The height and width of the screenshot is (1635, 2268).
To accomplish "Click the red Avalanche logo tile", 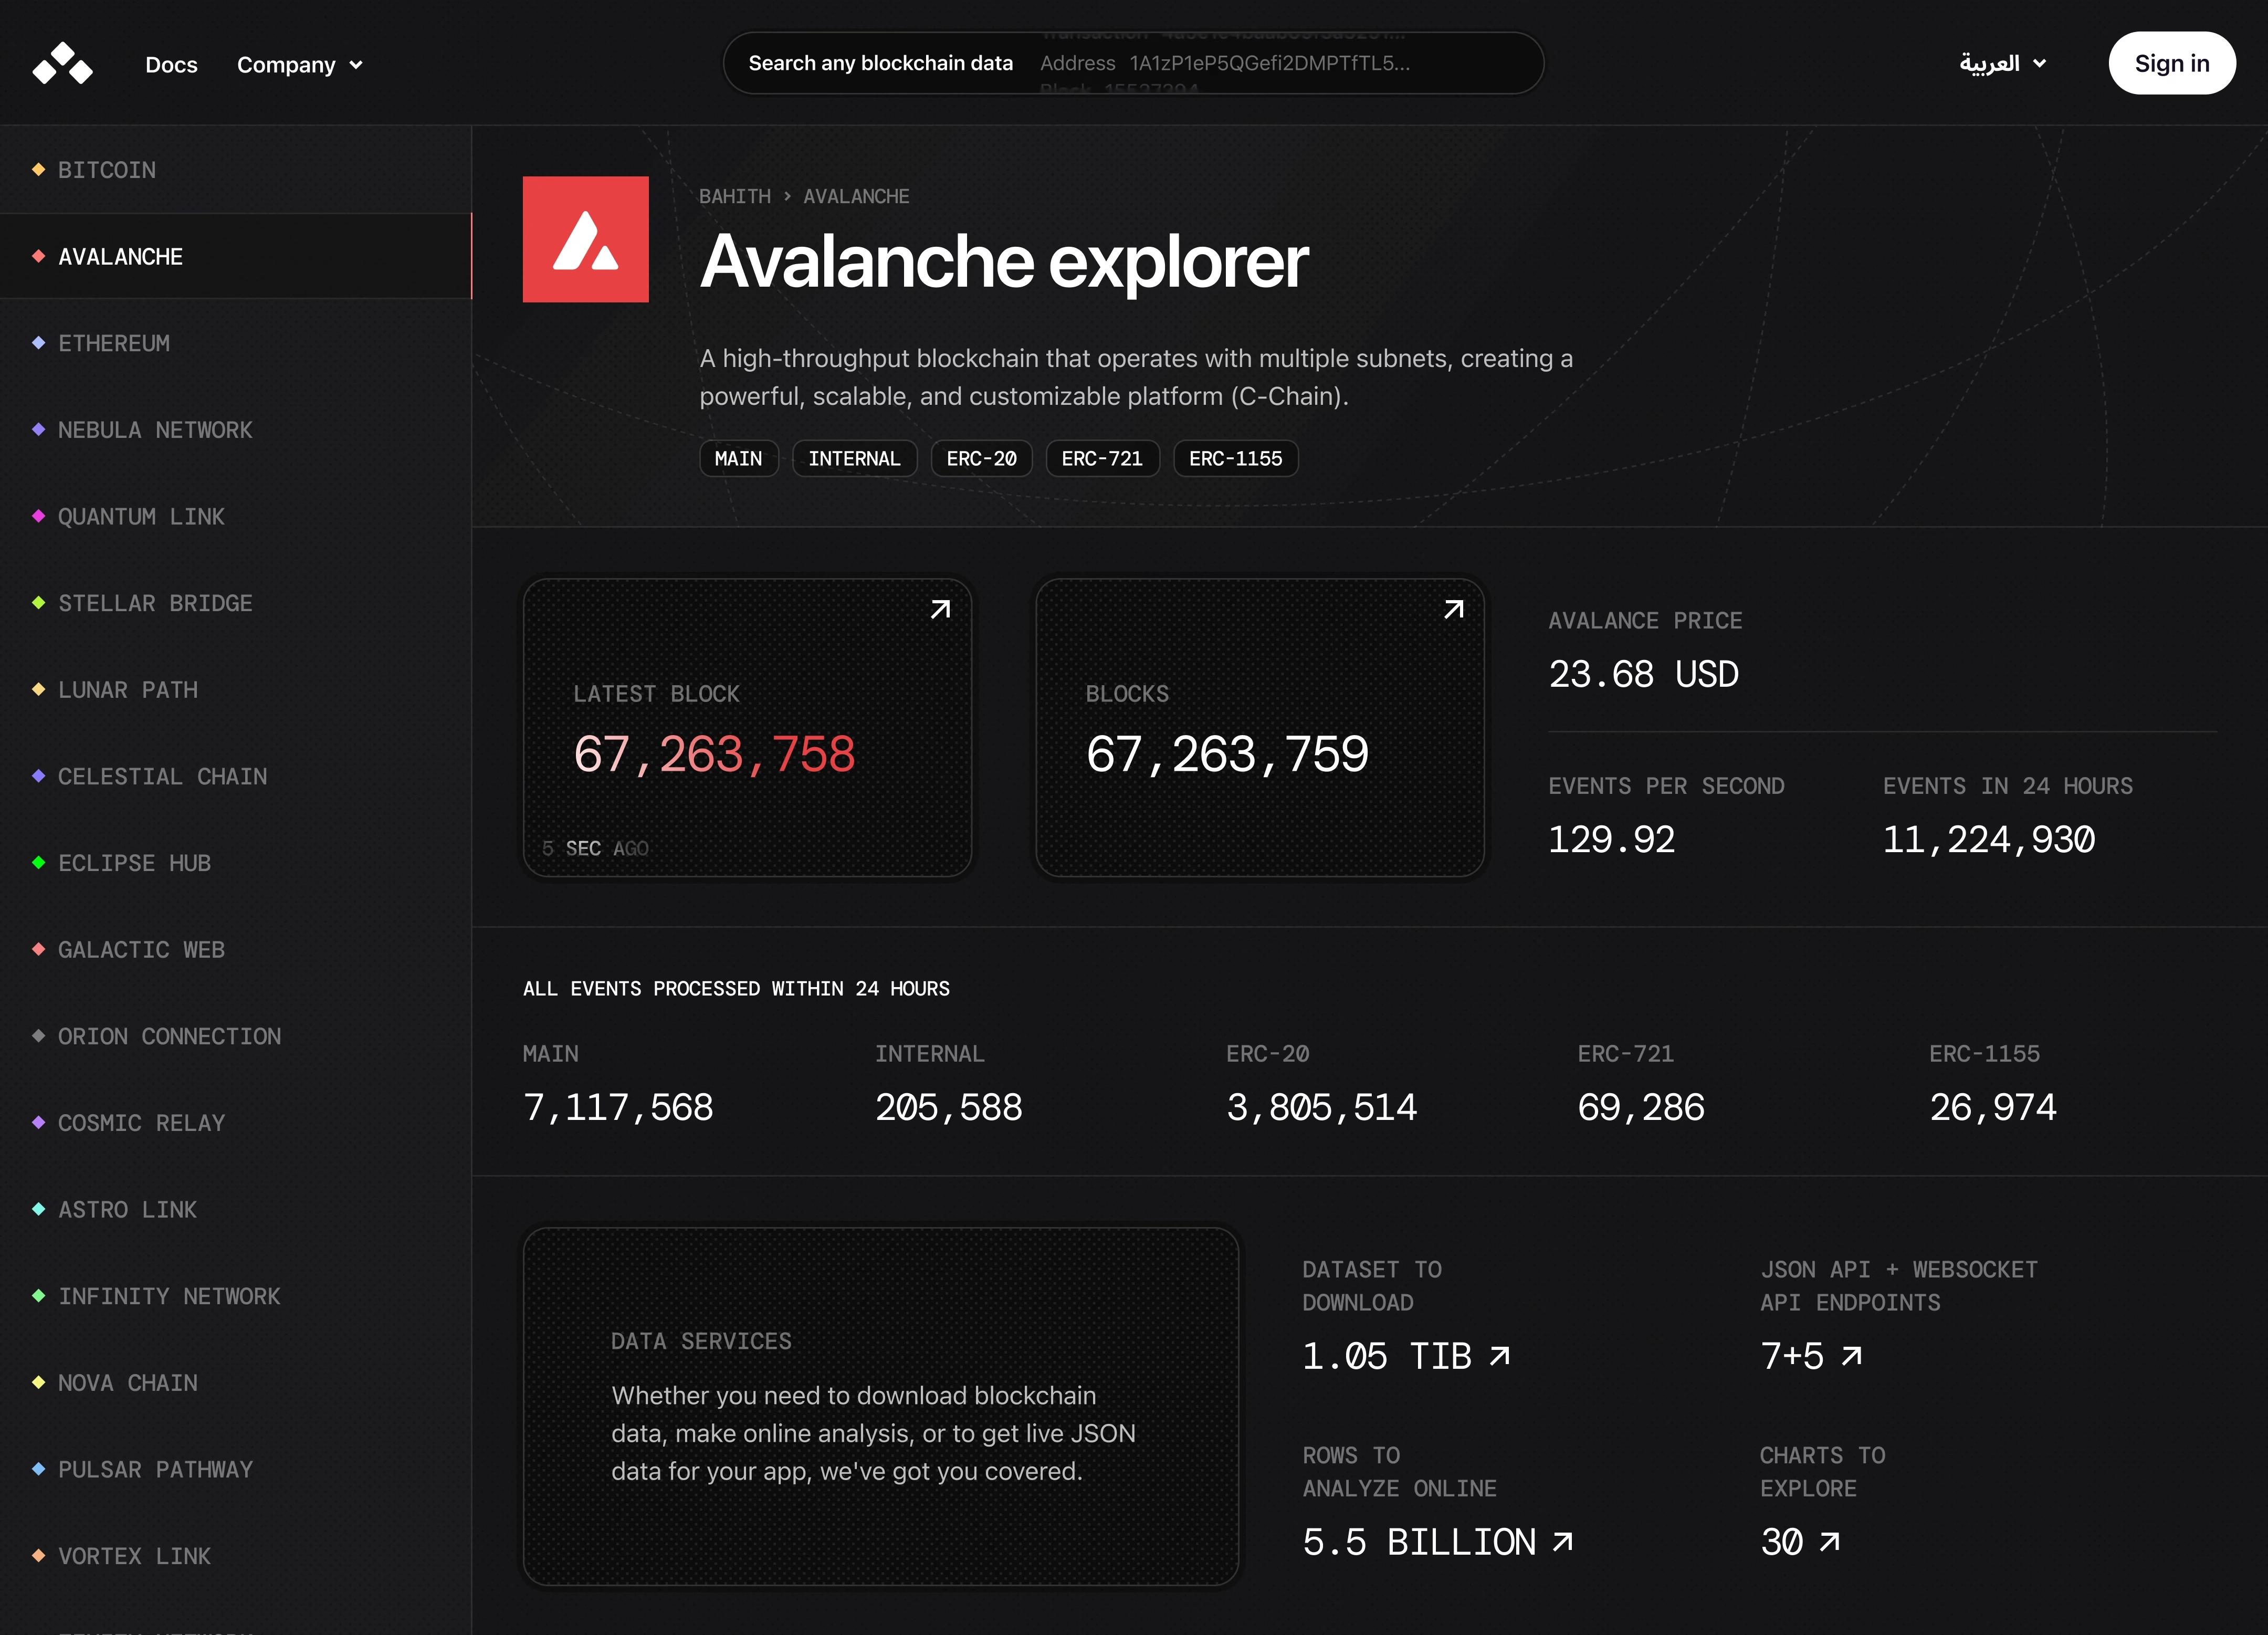I will tap(585, 240).
